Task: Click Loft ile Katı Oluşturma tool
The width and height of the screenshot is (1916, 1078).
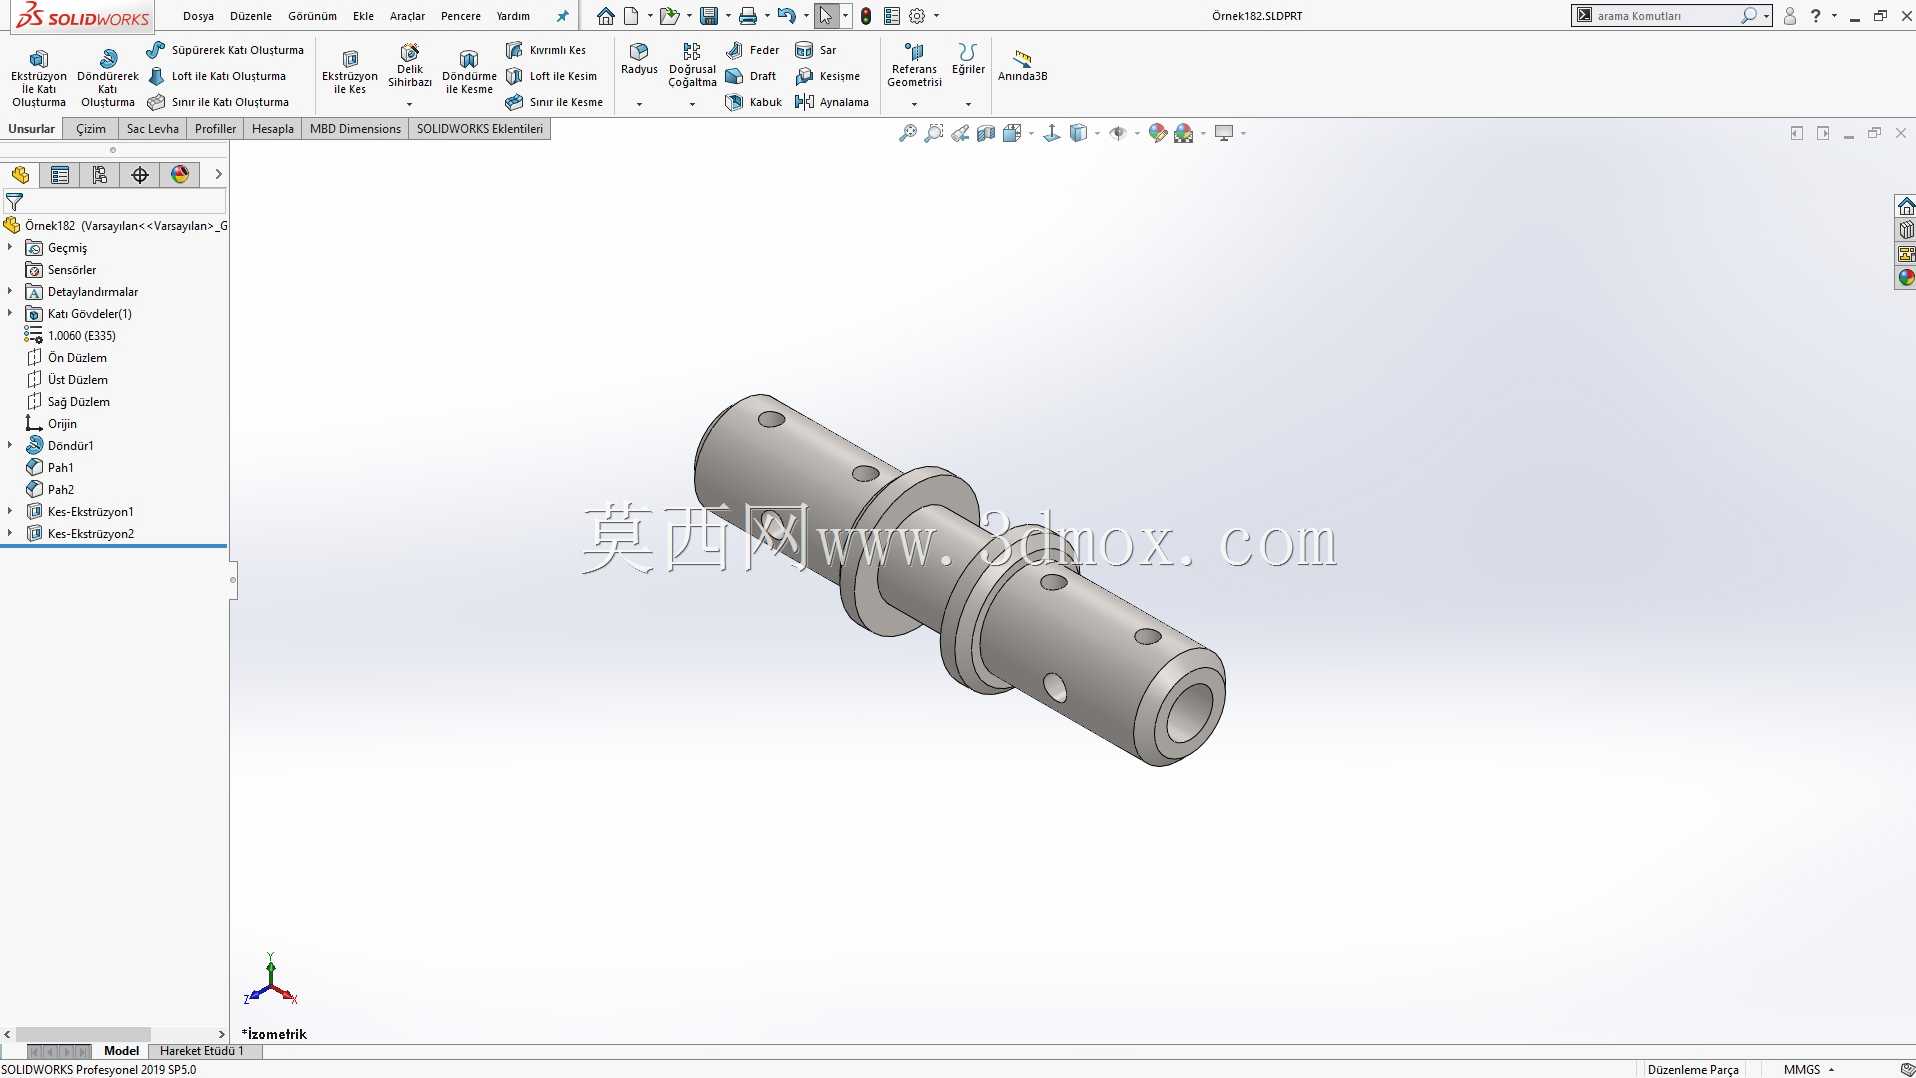Action: (217, 76)
